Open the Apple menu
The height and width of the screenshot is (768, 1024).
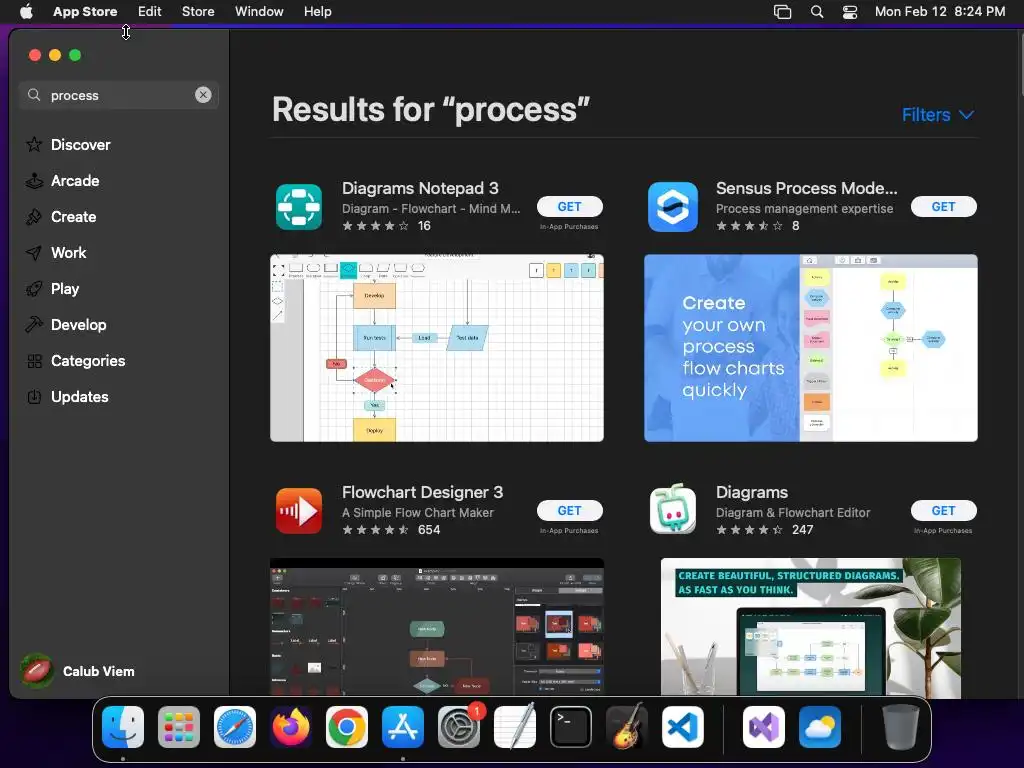tap(26, 12)
